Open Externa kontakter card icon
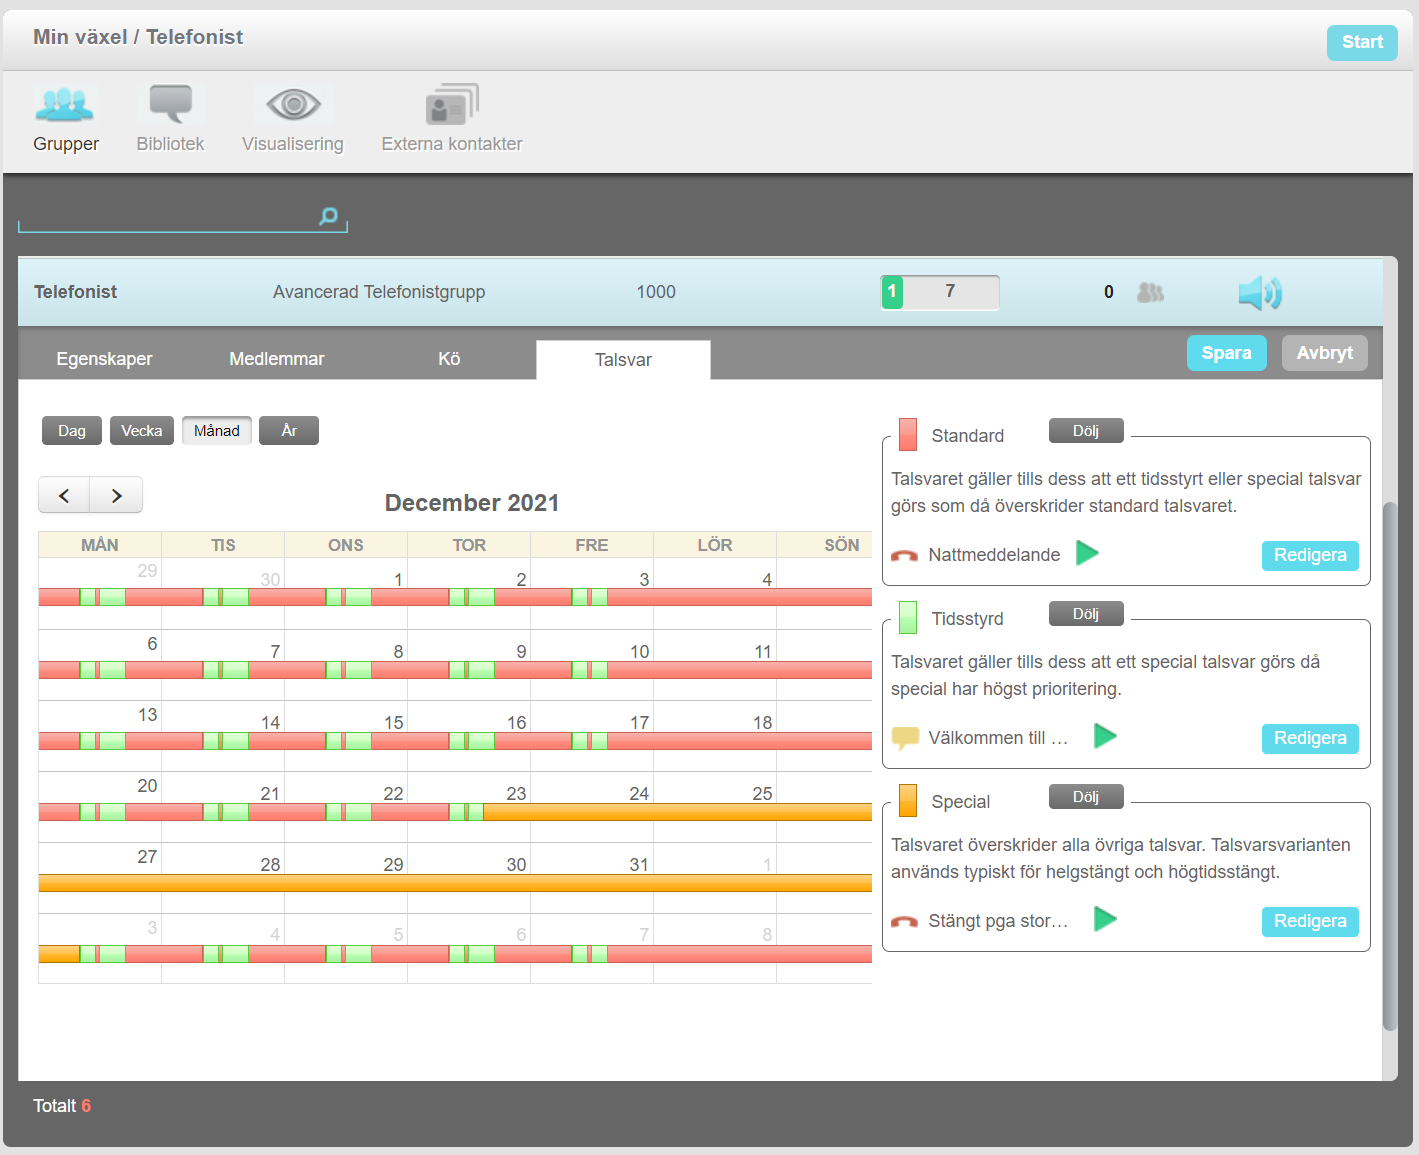Screen dimensions: 1419x1155 452,104
